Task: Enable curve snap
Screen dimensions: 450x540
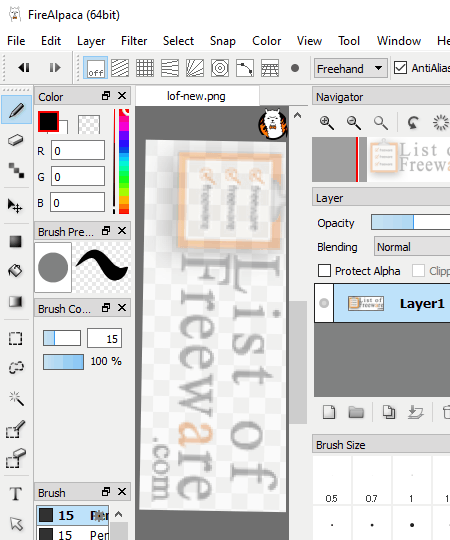Action: coord(245,68)
